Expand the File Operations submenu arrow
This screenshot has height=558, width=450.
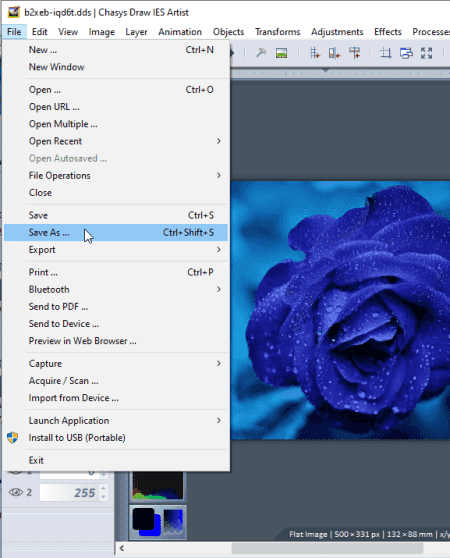coord(219,175)
